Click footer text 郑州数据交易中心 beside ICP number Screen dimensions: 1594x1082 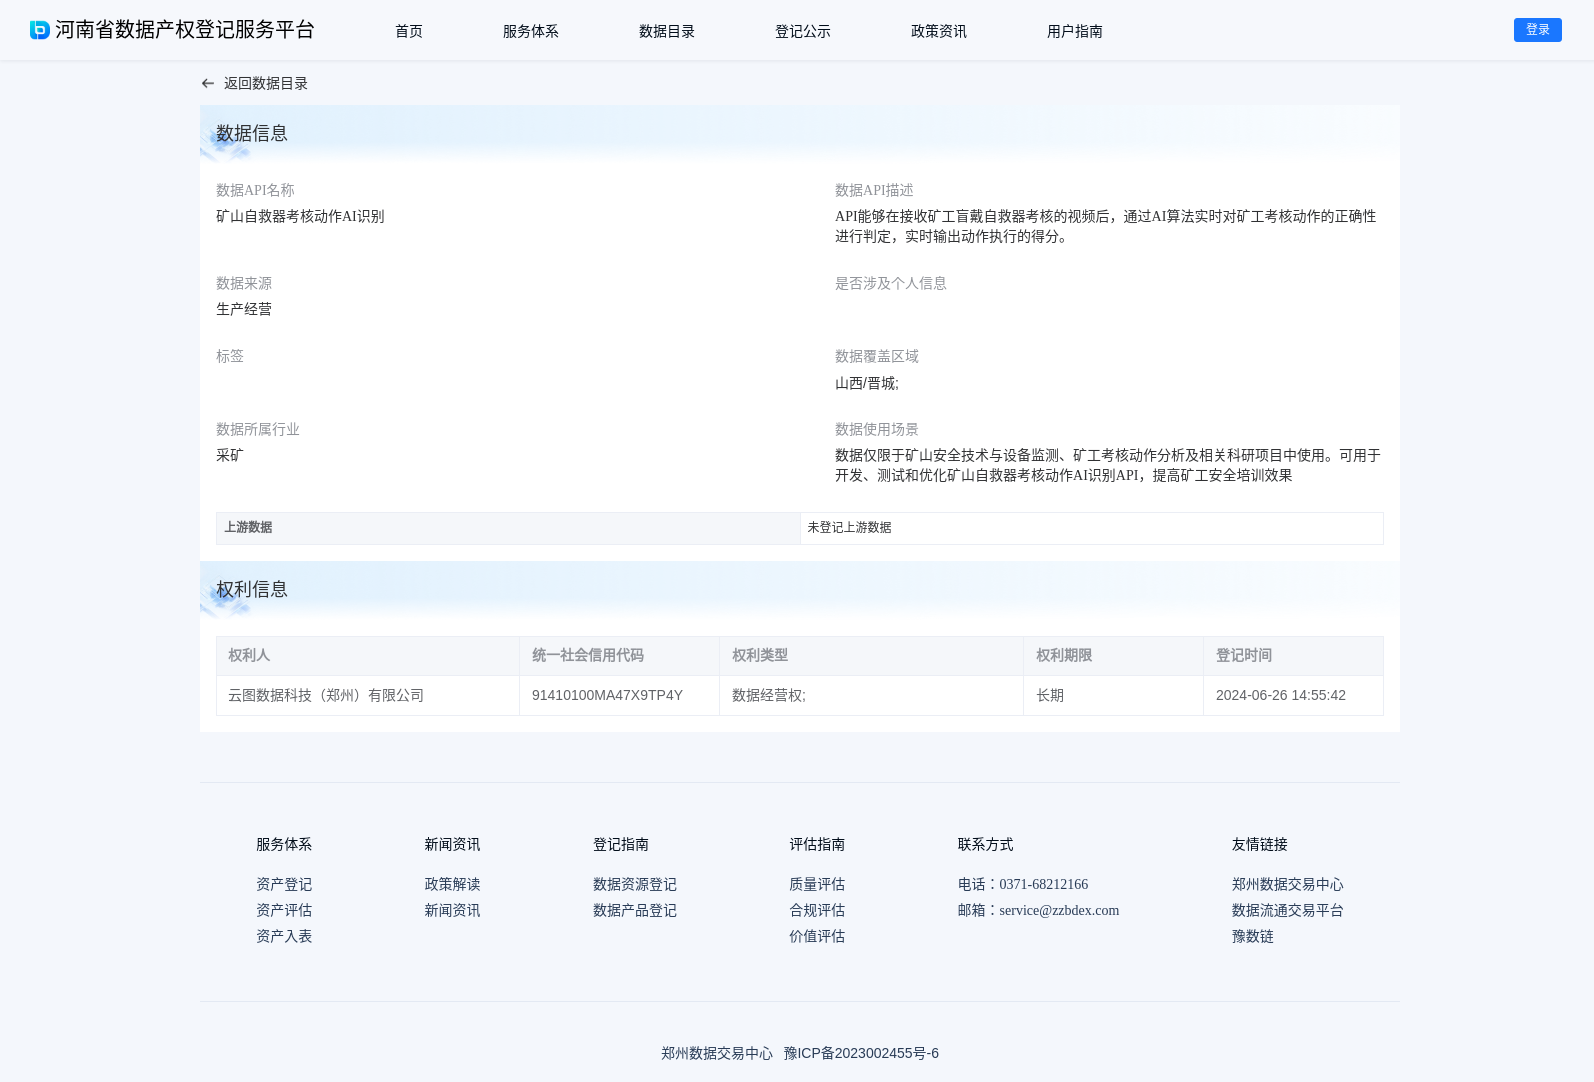pos(717,1053)
